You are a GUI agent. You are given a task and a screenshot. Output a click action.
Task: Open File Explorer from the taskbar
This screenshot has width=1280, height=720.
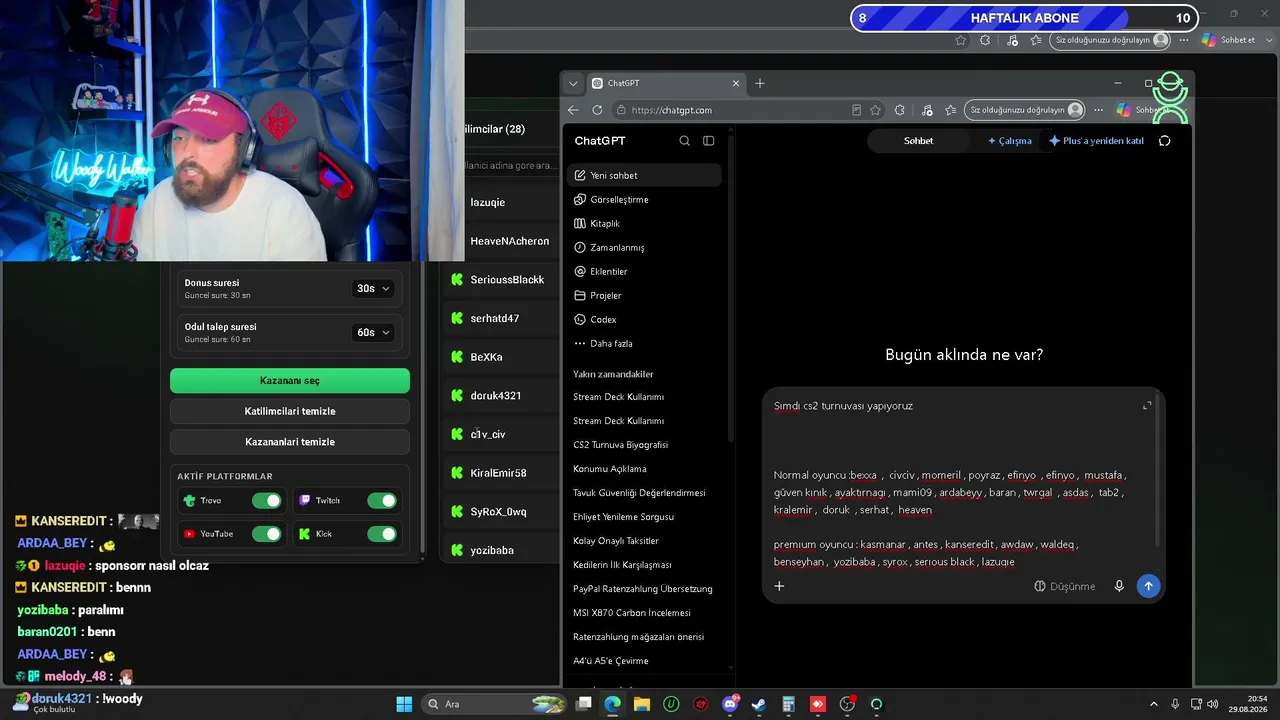click(x=641, y=704)
